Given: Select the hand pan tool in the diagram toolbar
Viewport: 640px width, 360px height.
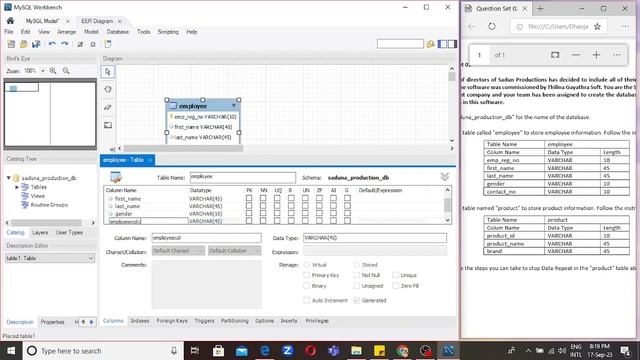Looking at the screenshot, I should (x=108, y=89).
